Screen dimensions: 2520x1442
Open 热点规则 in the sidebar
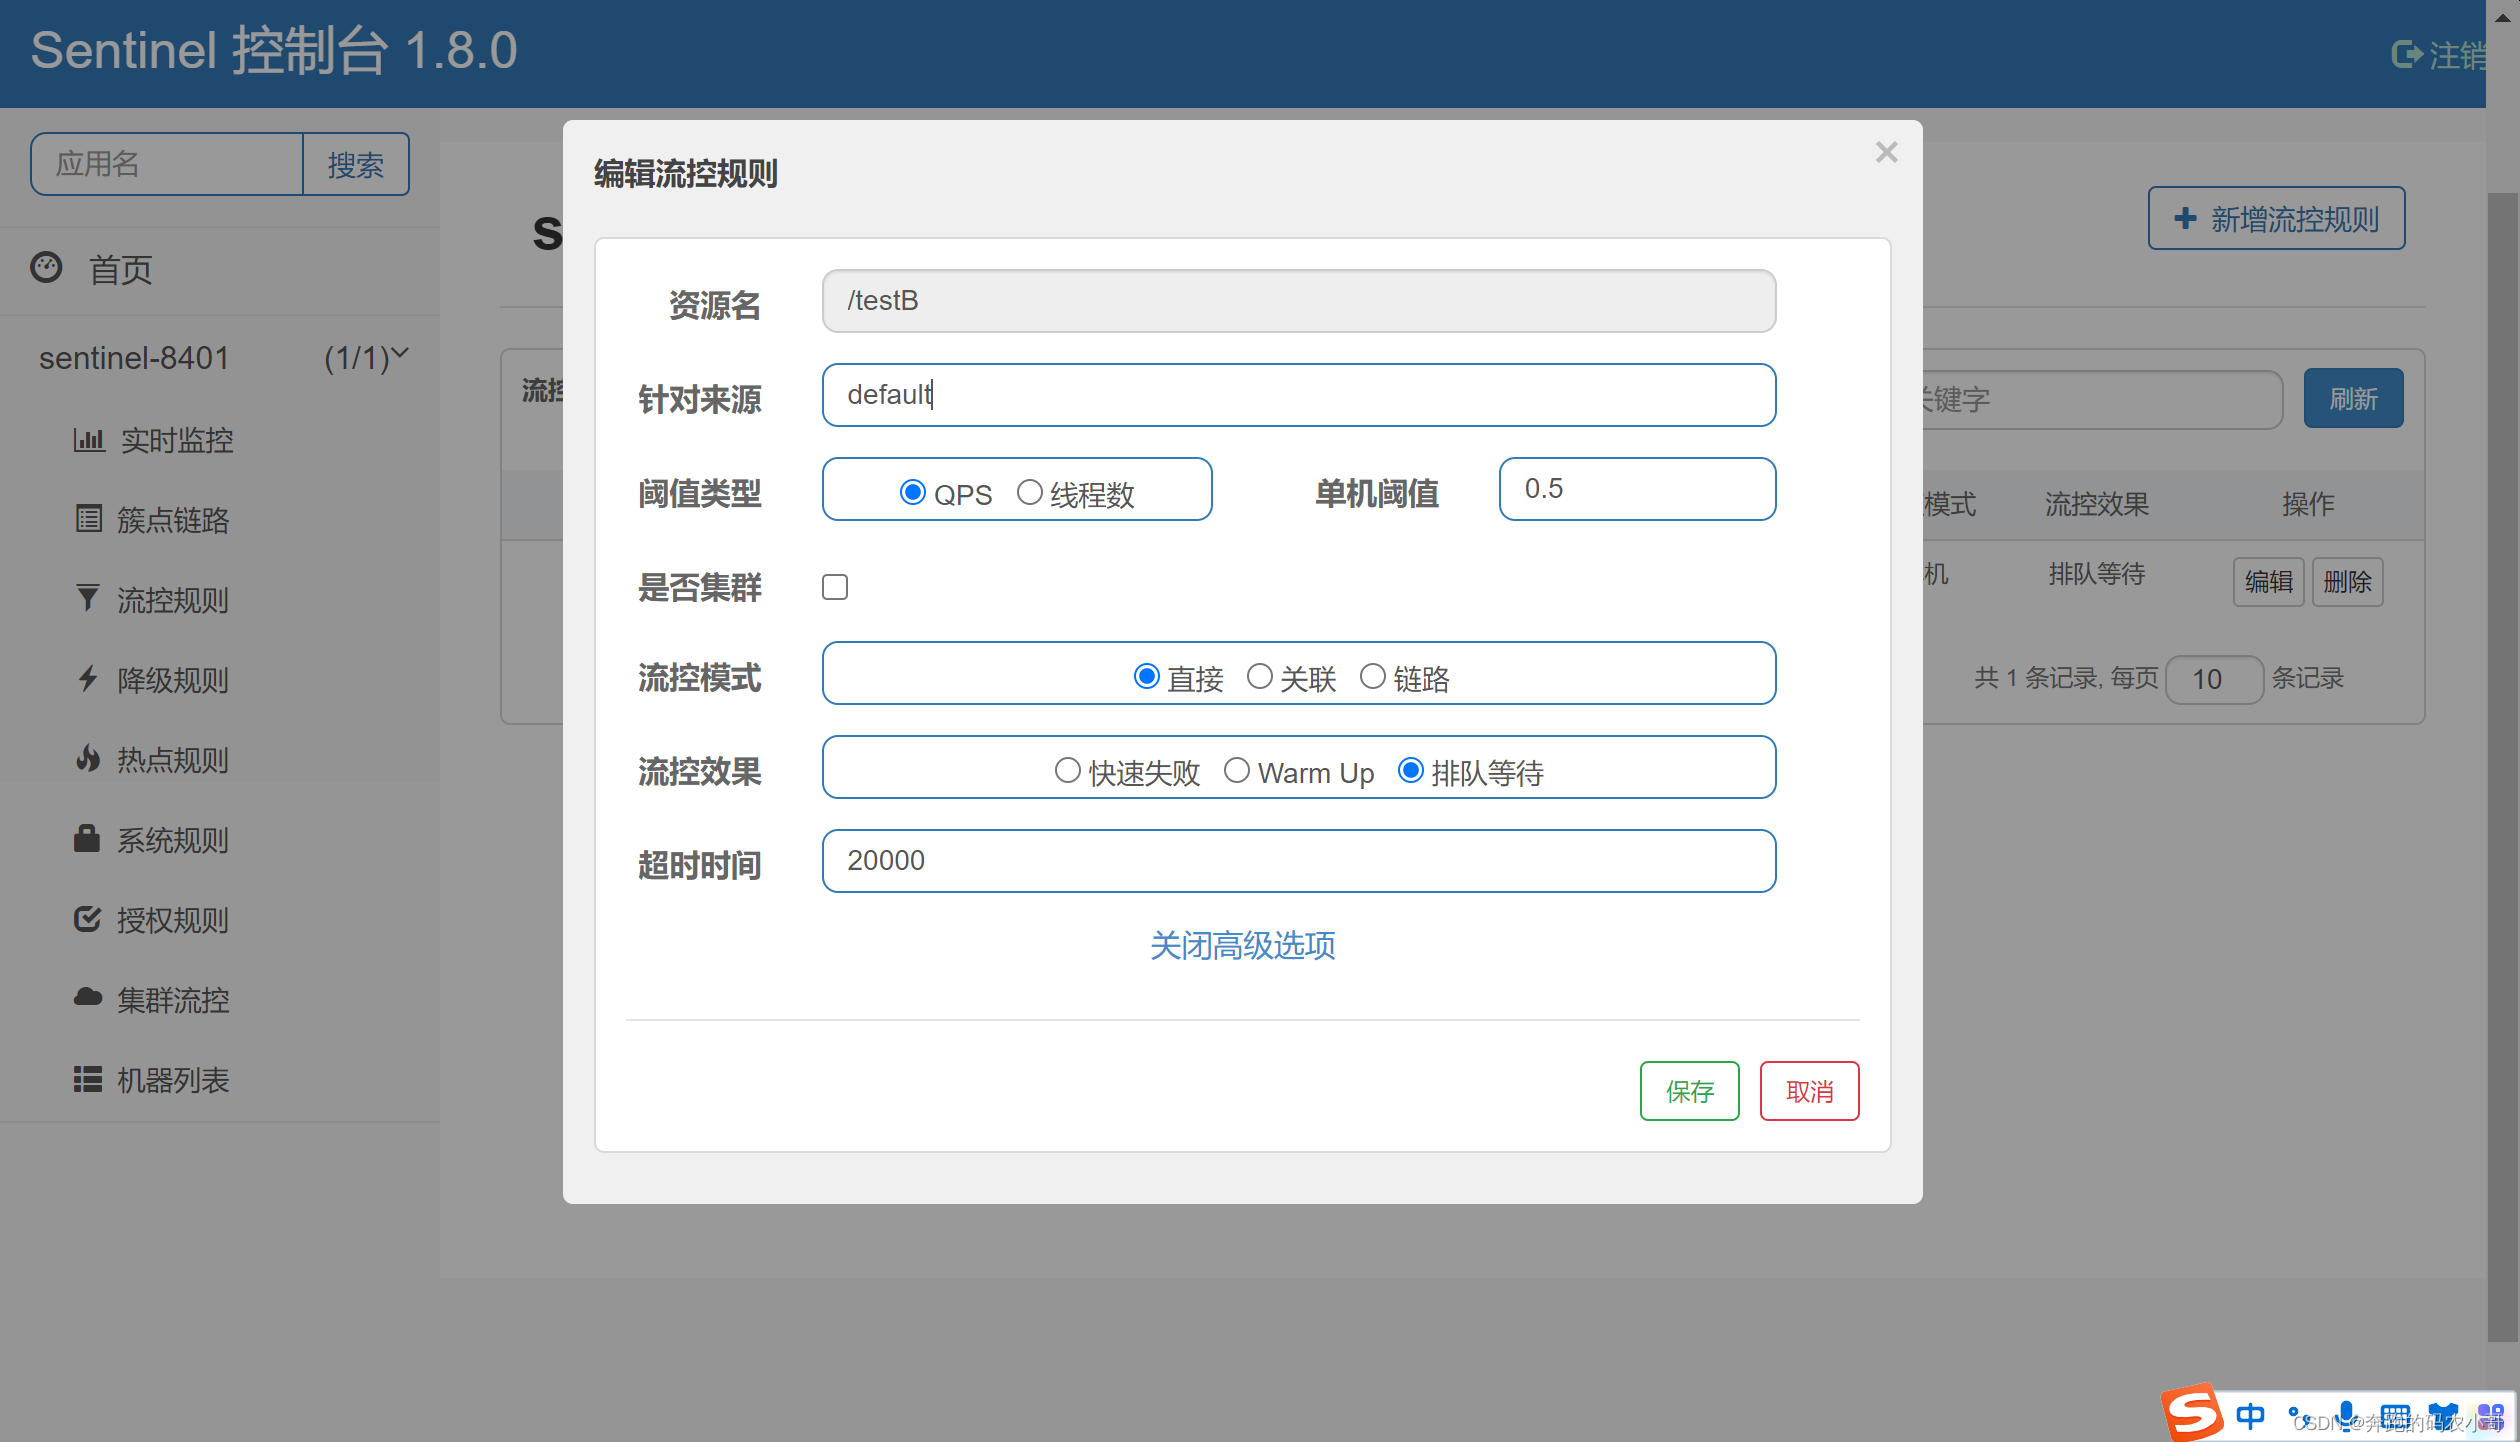[x=173, y=760]
